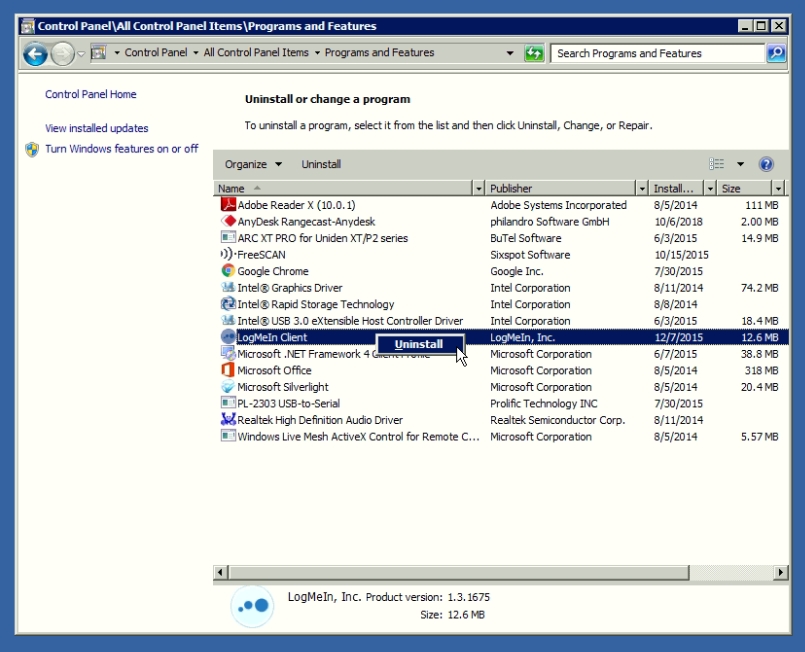The image size is (805, 652).
Task: Click the All Control Panel Items breadcrumb
Action: [256, 52]
